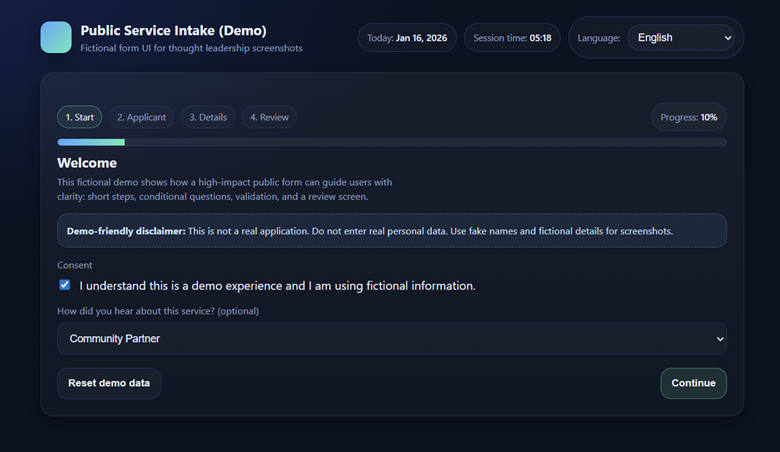Click the 'How did you hear' field label

tap(158, 311)
